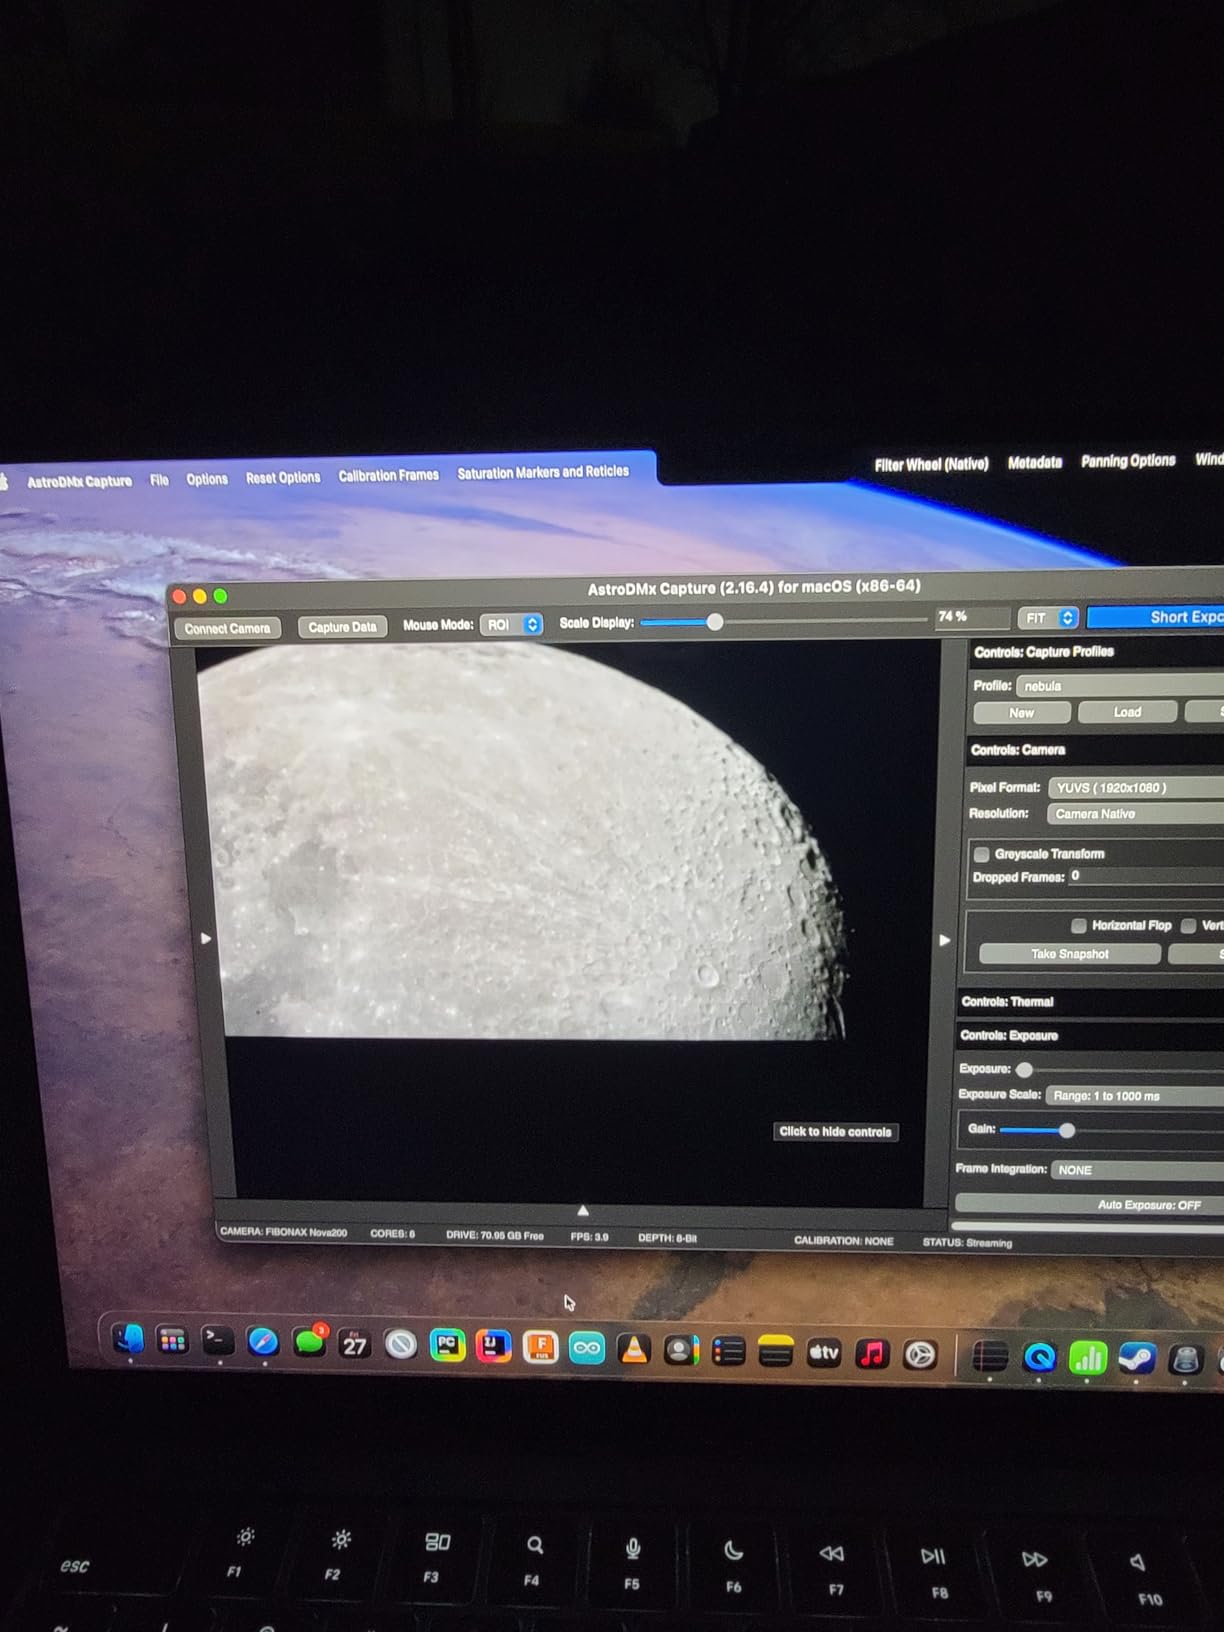Launch Steam from the dock
The width and height of the screenshot is (1224, 1632).
coord(1136,1358)
